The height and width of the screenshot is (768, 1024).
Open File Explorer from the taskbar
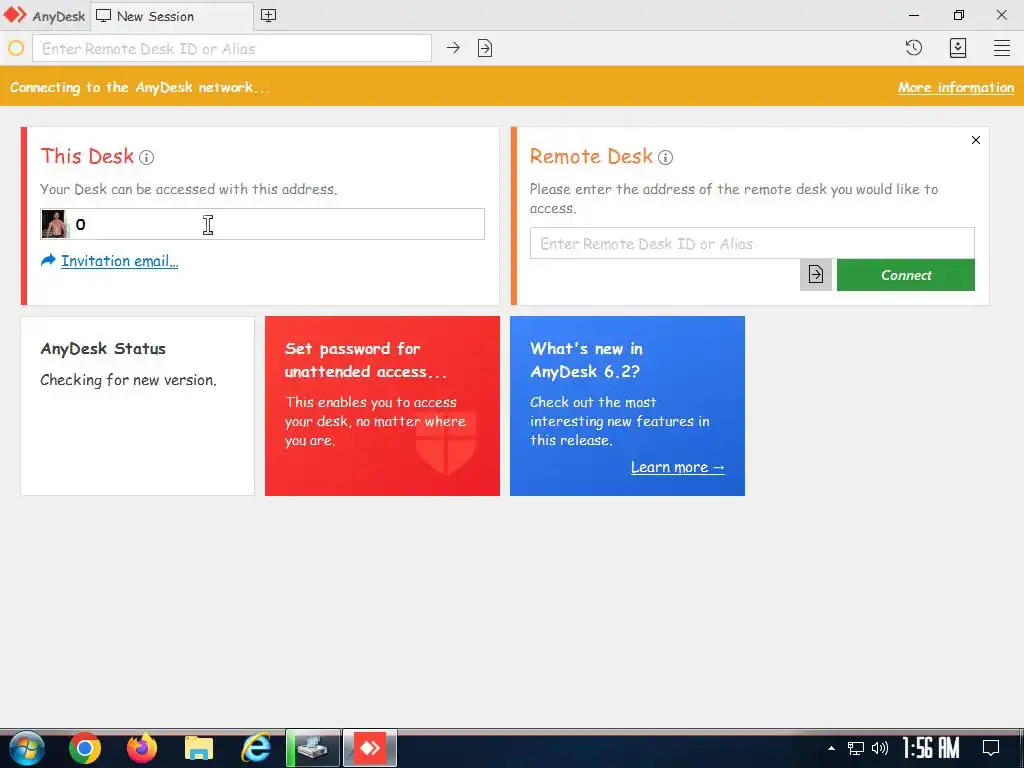click(x=199, y=748)
